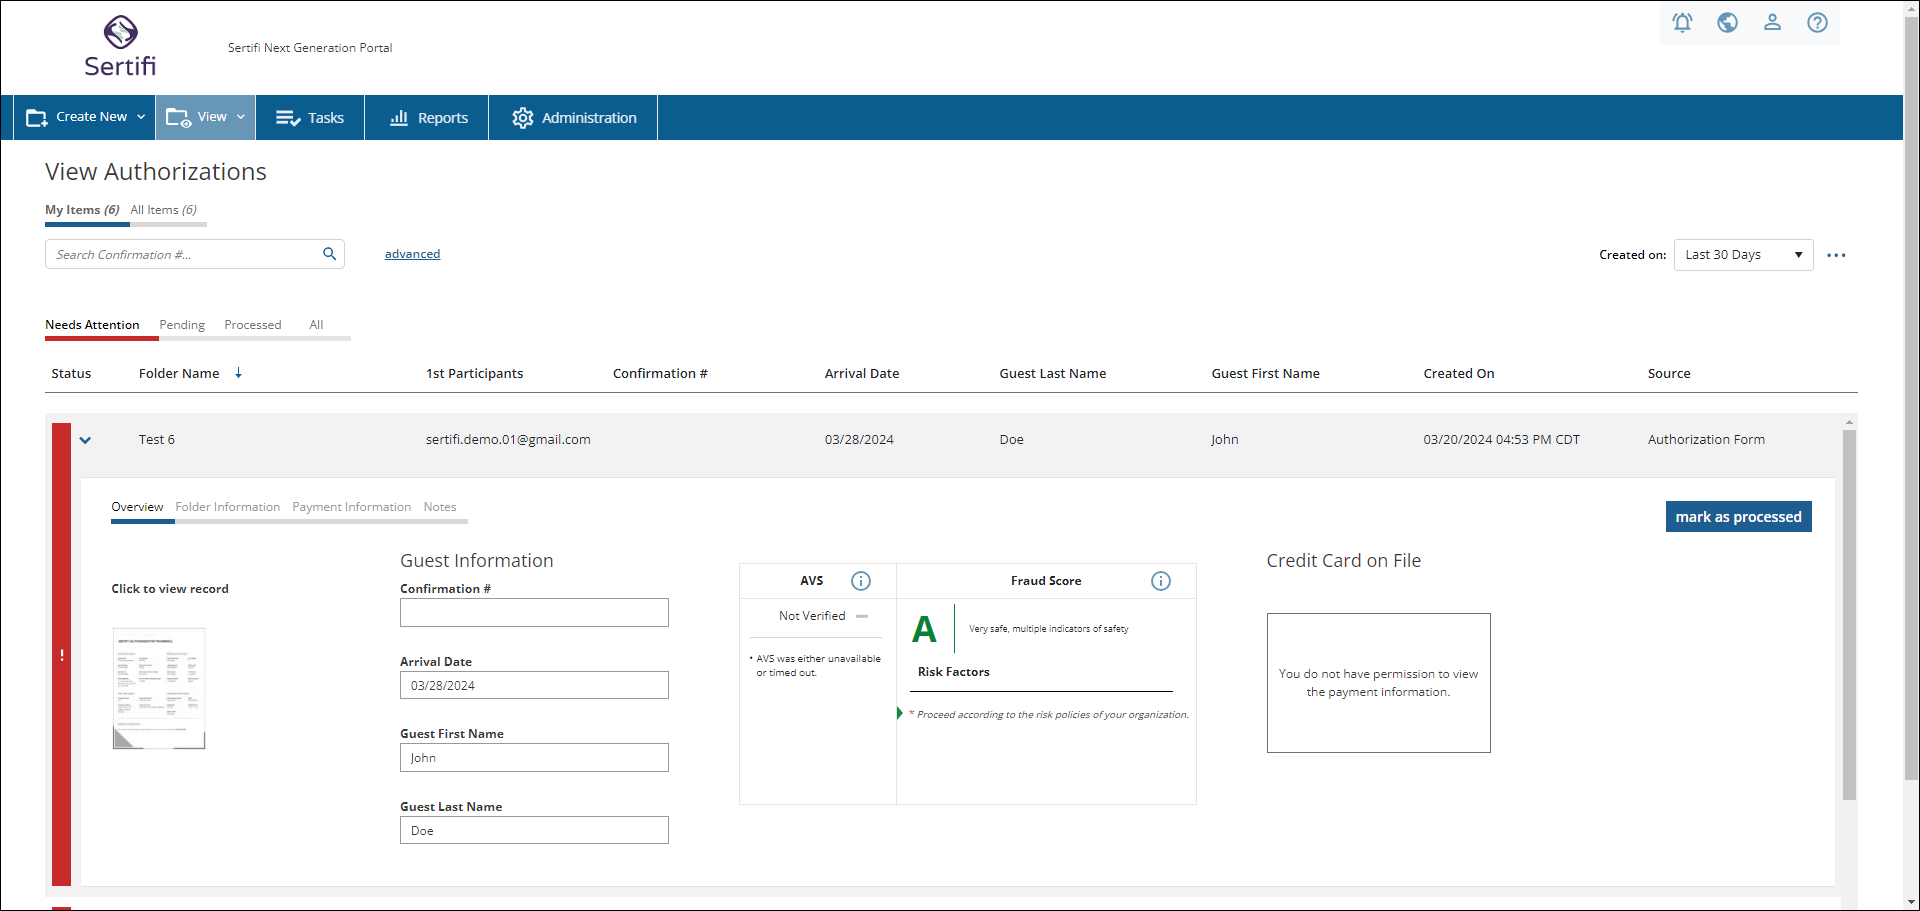Image resolution: width=1920 pixels, height=911 pixels.
Task: Click the mark as processed button
Action: pos(1738,517)
